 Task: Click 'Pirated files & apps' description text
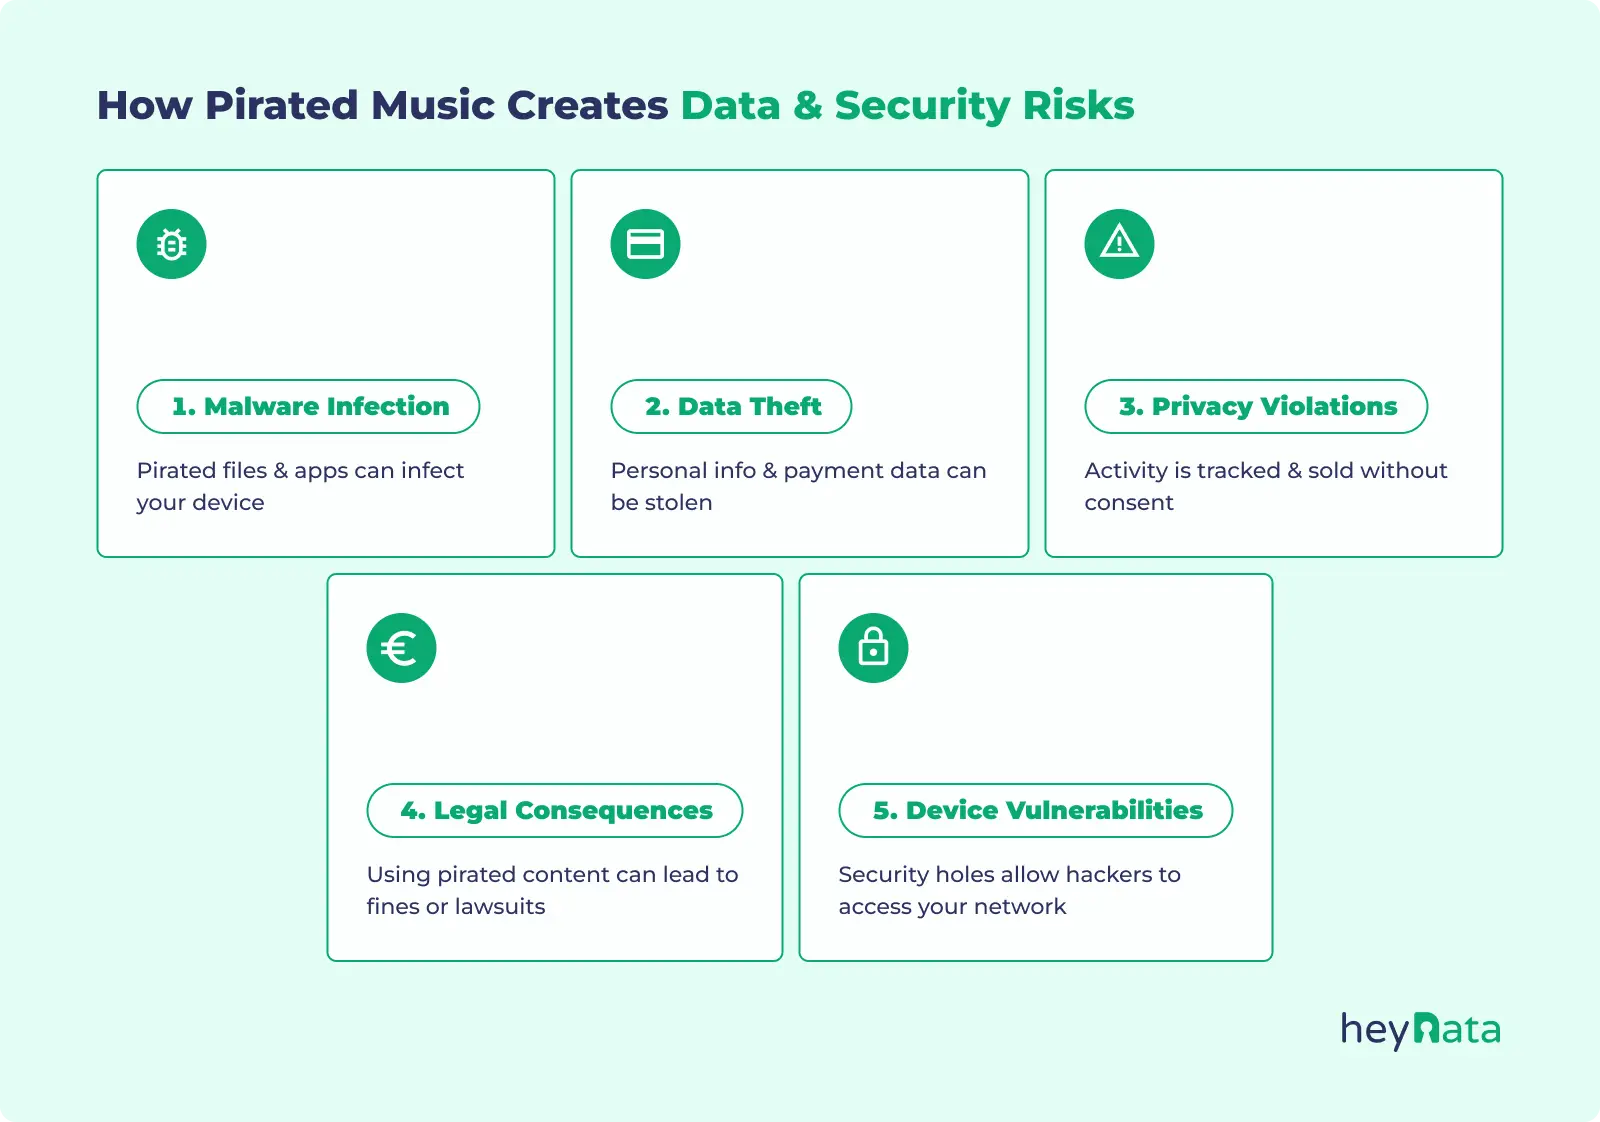pyautogui.click(x=300, y=486)
